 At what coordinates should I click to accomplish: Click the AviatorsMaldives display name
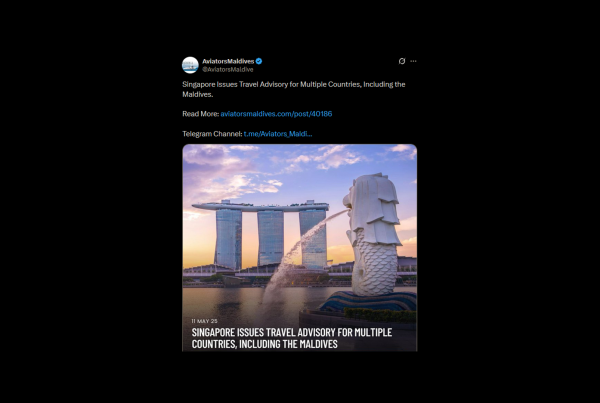pos(228,61)
